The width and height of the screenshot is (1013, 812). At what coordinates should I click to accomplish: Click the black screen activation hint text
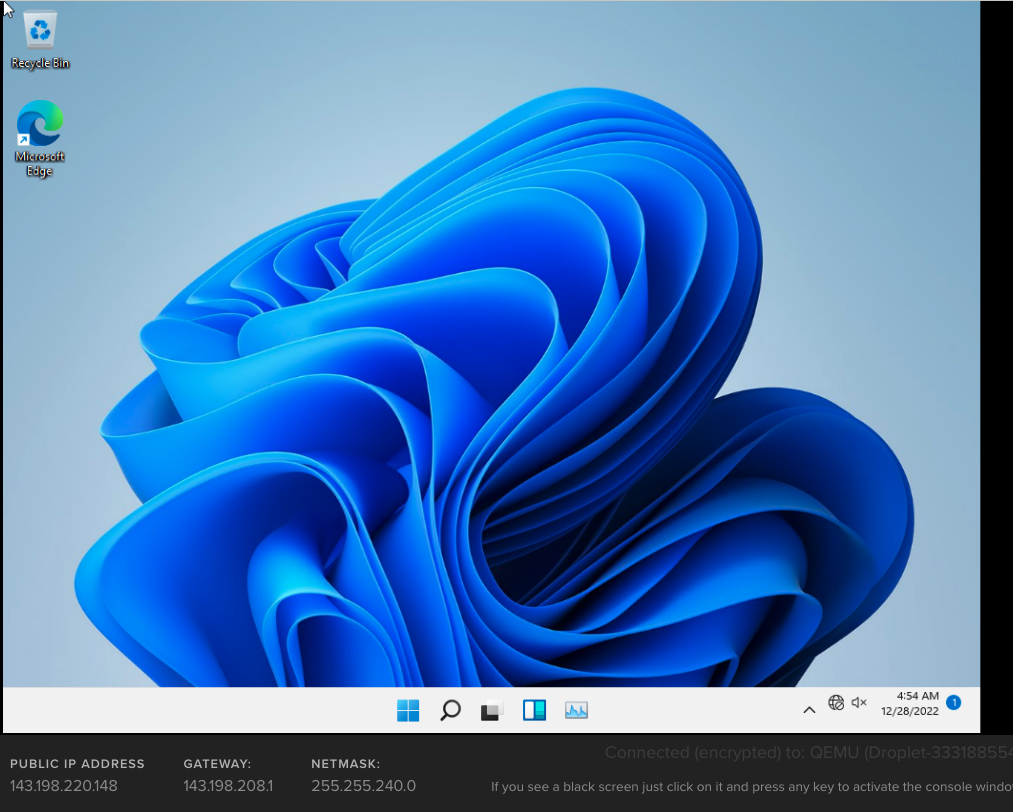pos(751,787)
